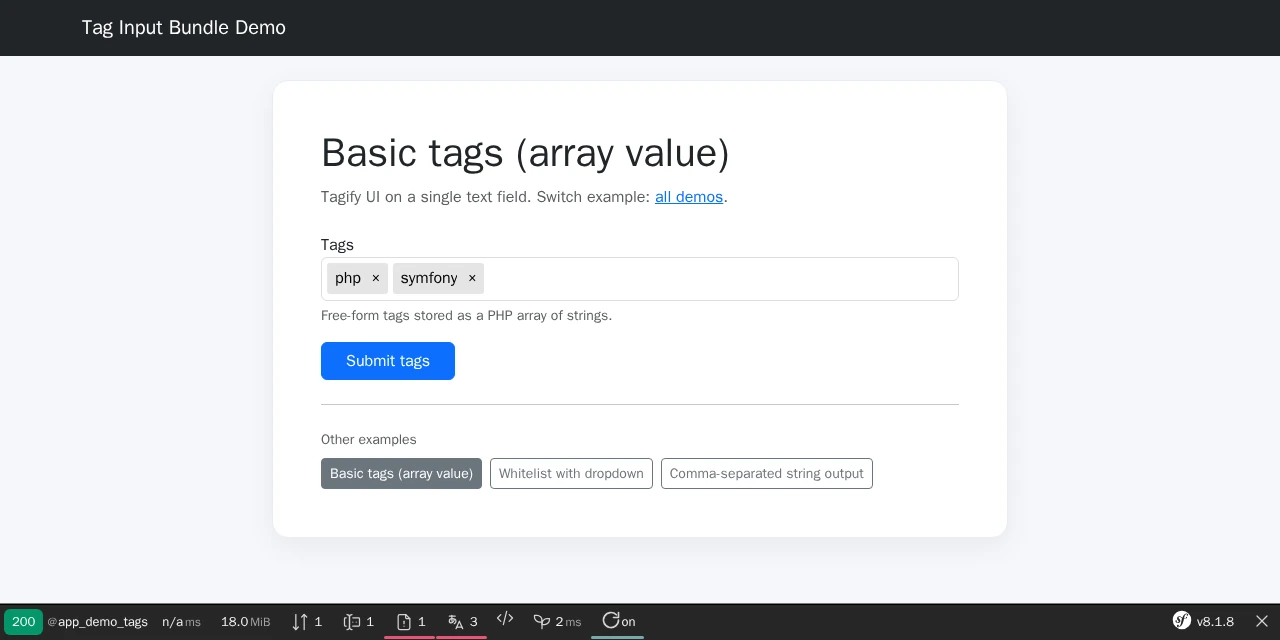Image resolution: width=1280 pixels, height=640 pixels.
Task: Open the Twig panel showing 2 ms
Action: 557,622
